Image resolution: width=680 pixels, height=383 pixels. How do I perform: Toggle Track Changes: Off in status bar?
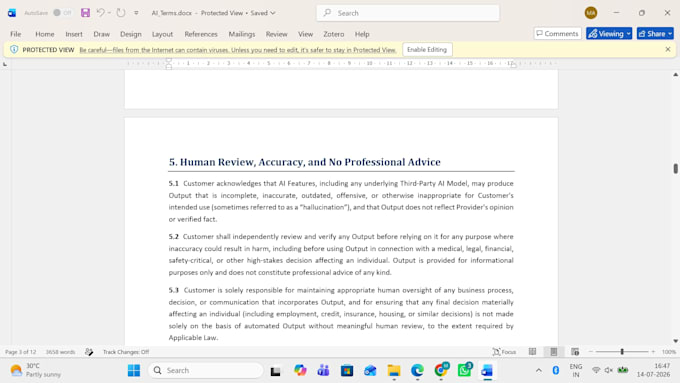126,352
